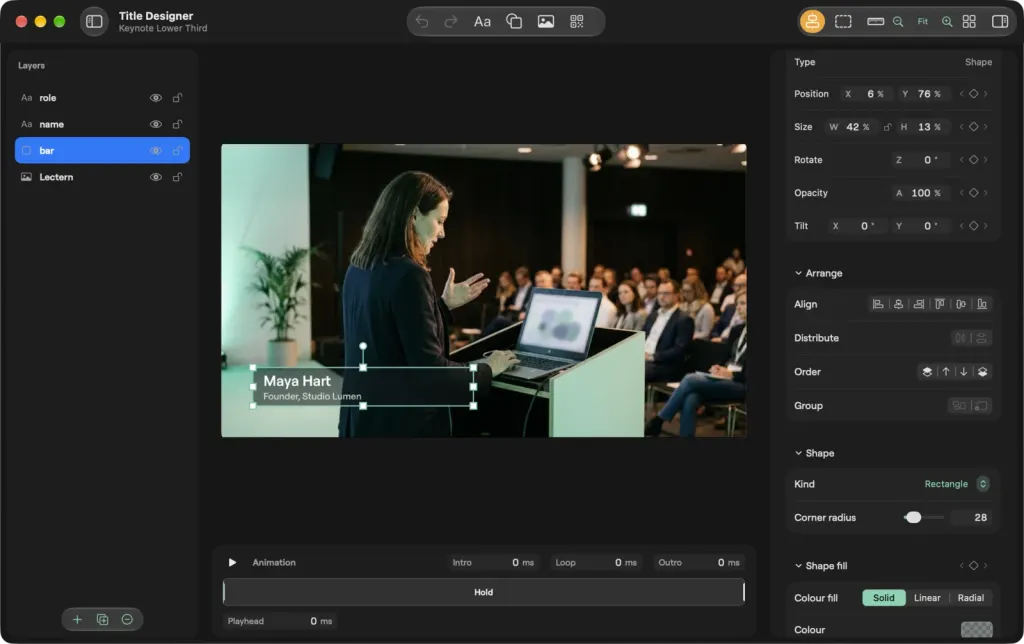Toggle the size aspect ratio lock
This screenshot has width=1024, height=644.
coord(887,127)
